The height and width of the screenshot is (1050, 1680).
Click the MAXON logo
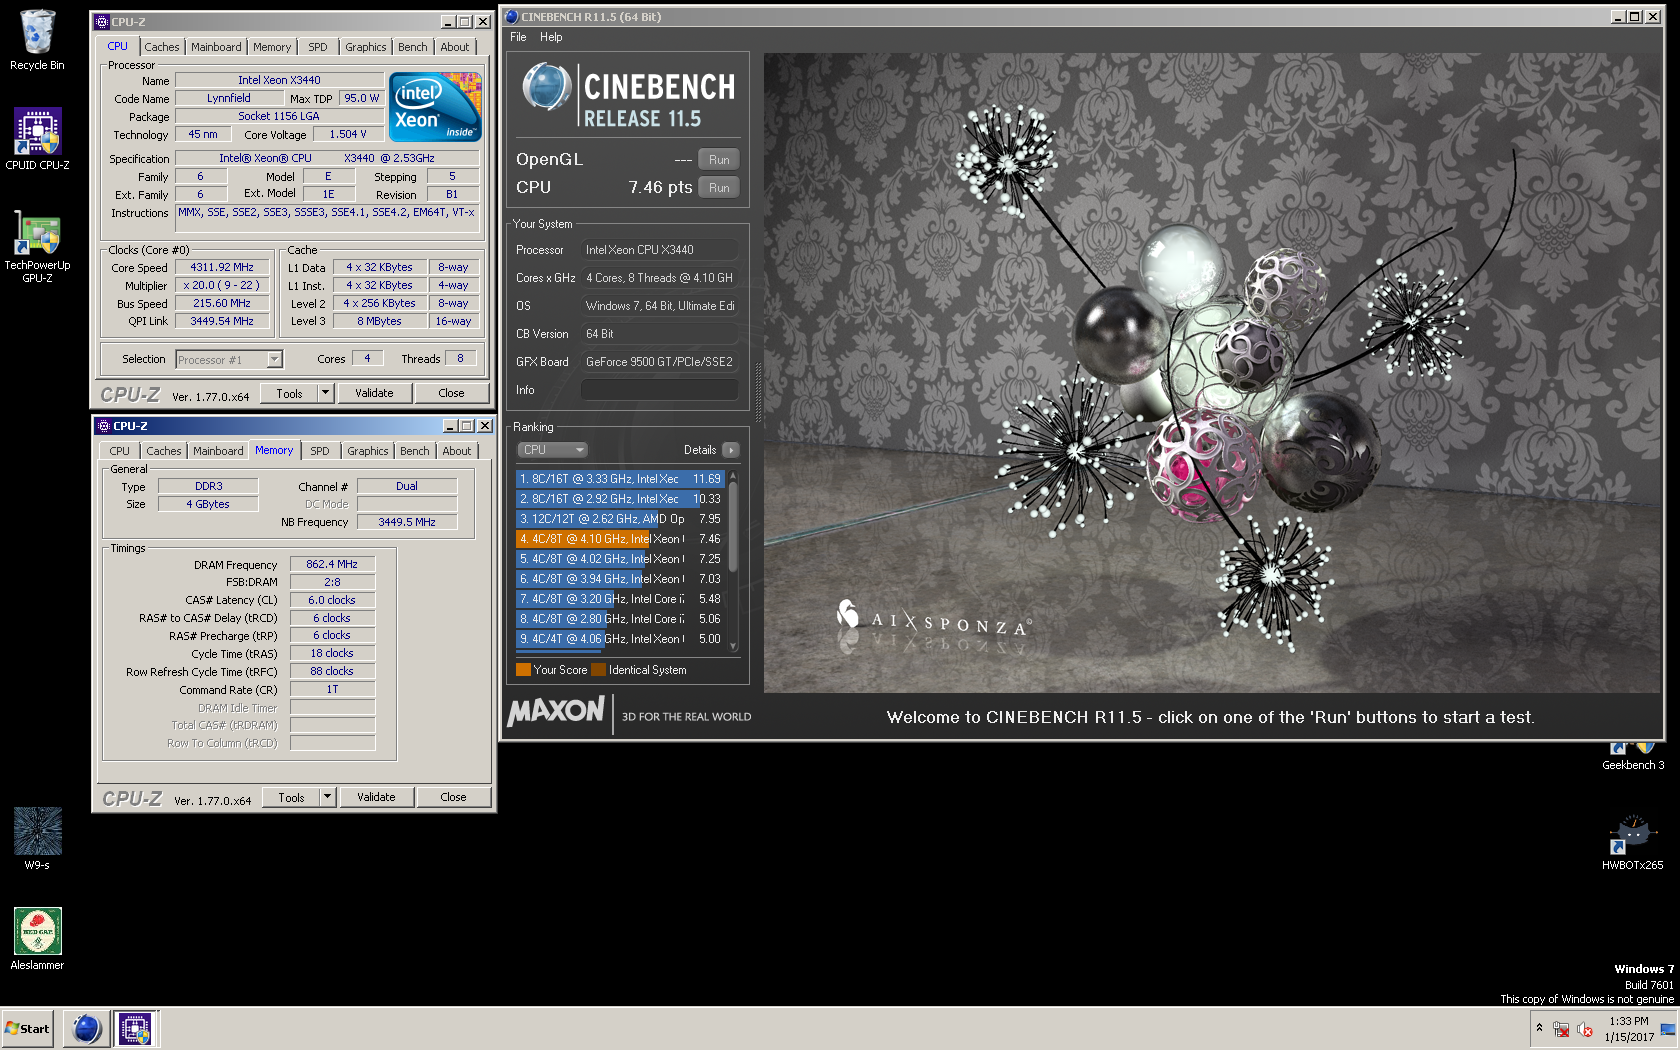[556, 711]
